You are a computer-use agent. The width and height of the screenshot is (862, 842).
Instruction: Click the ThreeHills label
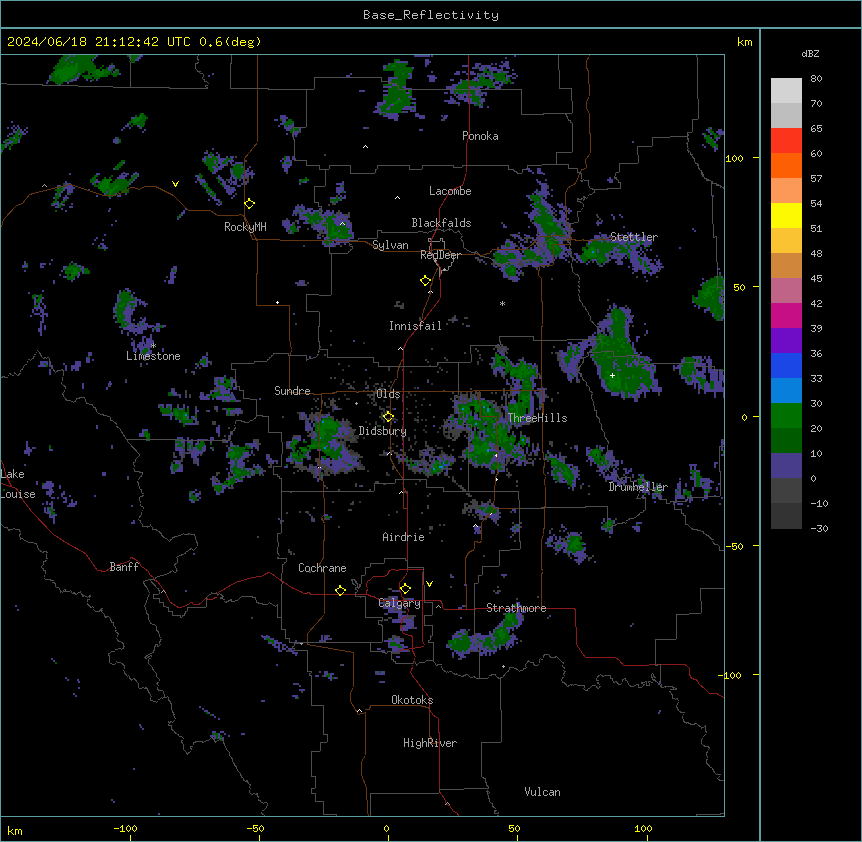[x=537, y=418]
